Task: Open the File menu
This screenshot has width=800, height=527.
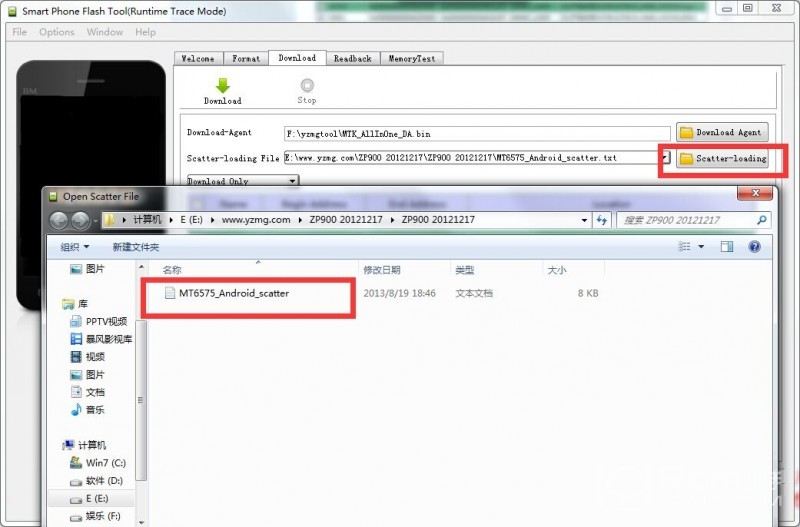Action: (x=19, y=32)
